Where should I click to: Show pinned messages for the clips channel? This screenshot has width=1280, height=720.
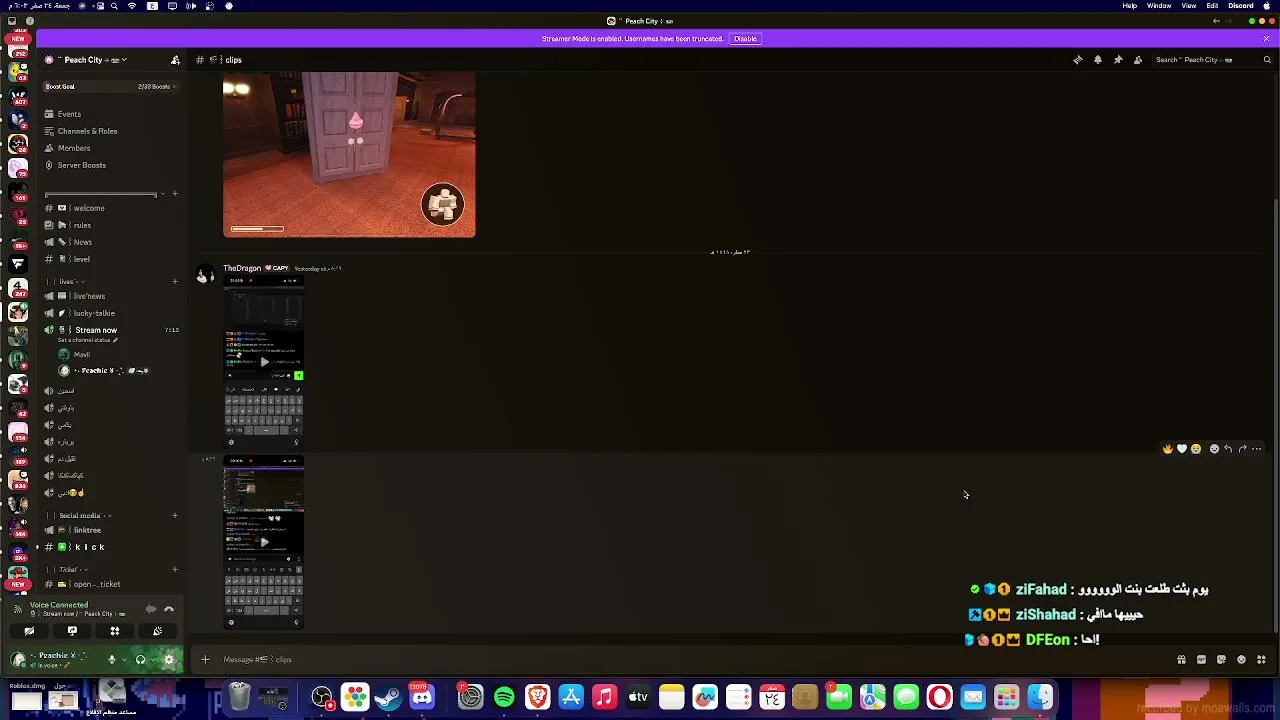tap(1118, 60)
